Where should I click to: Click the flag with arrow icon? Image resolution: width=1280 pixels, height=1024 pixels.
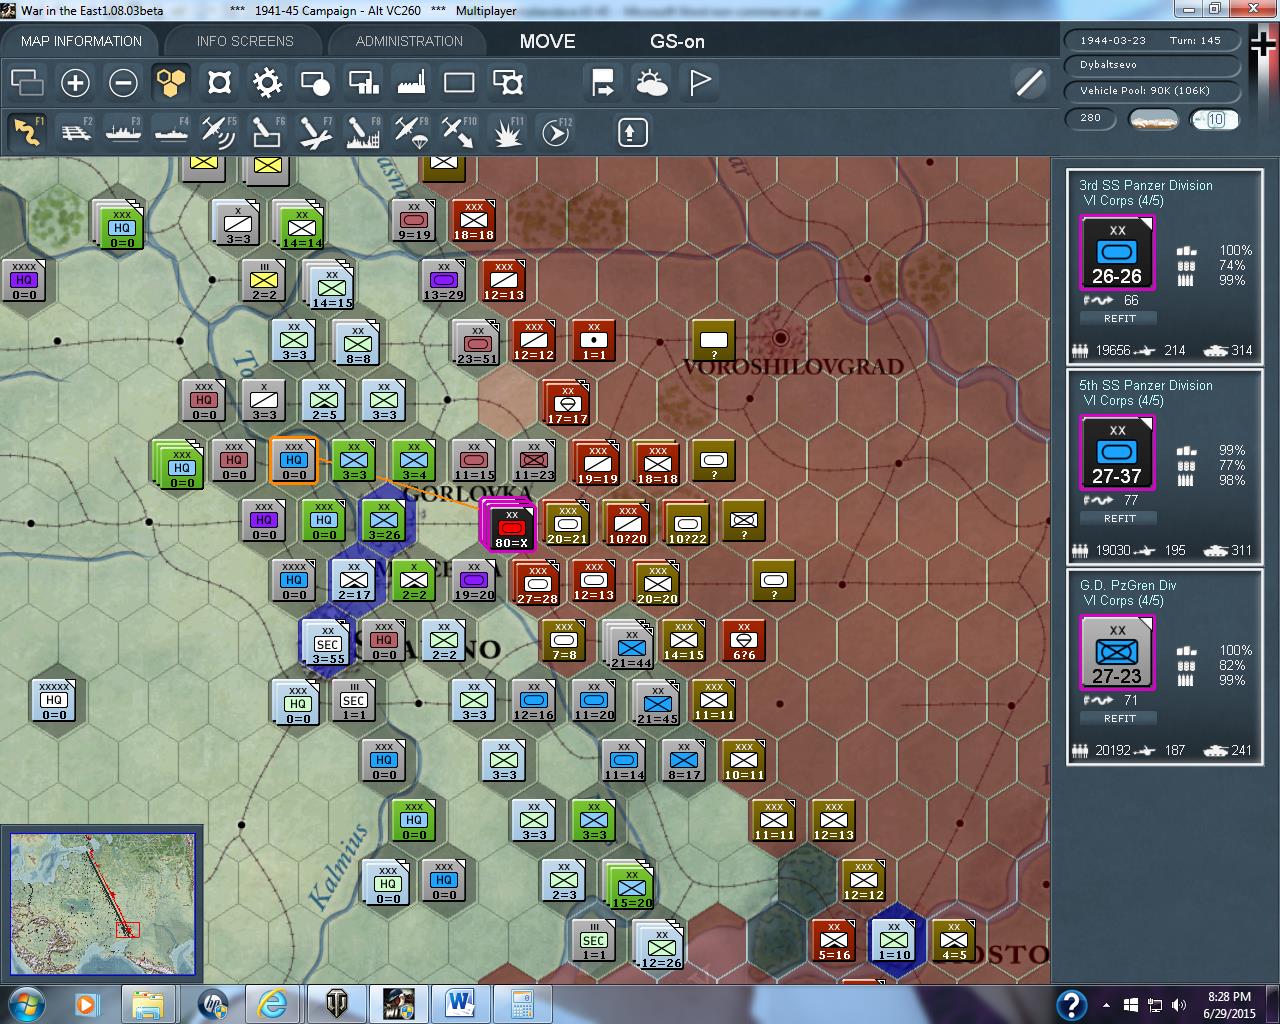click(x=603, y=82)
